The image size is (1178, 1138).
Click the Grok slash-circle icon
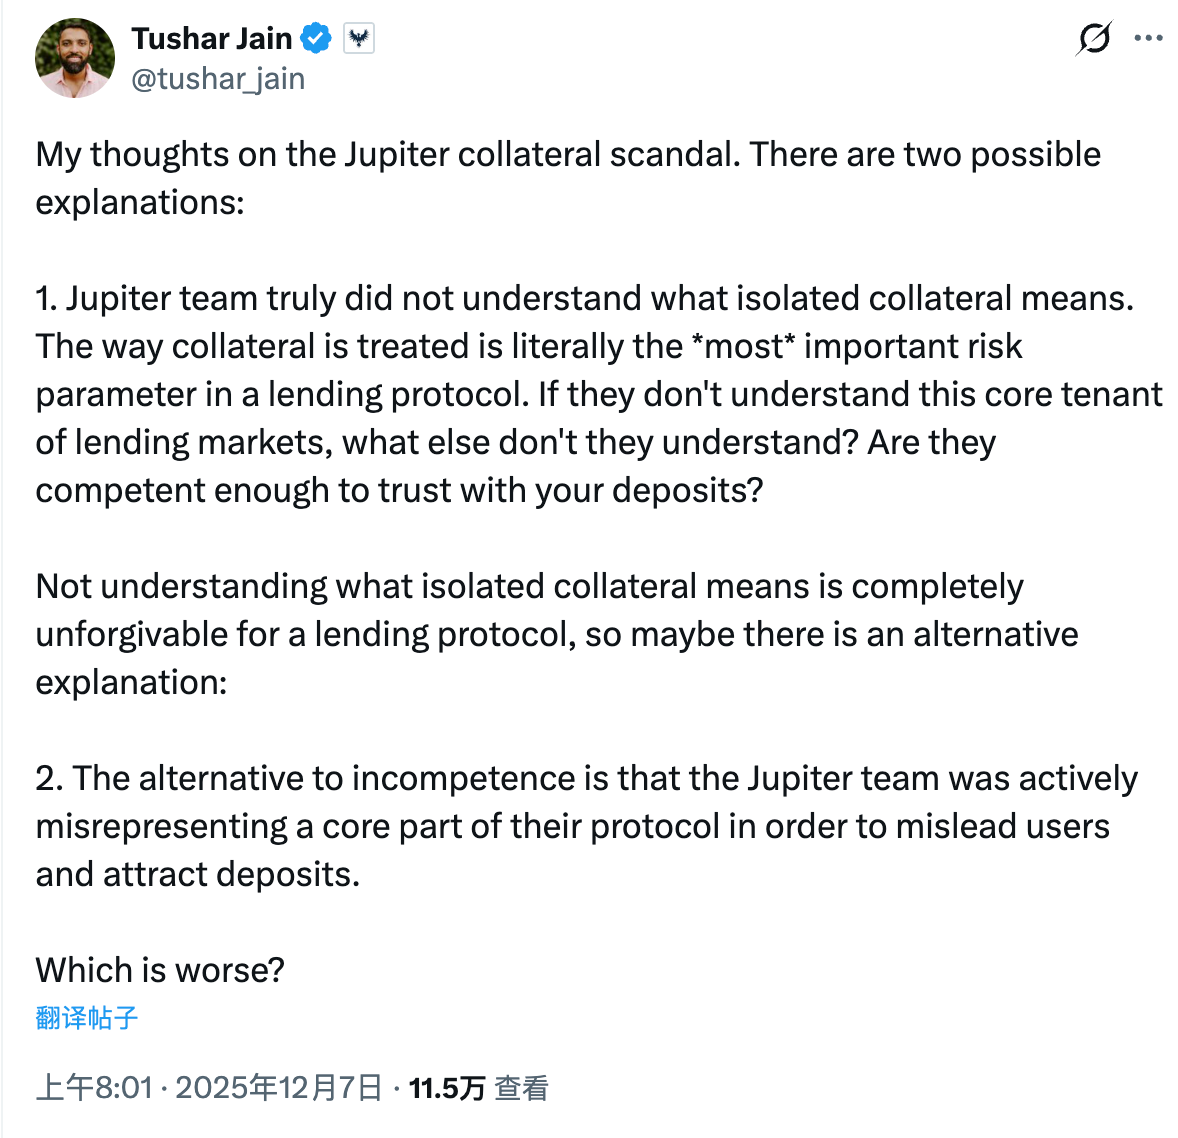[x=1094, y=38]
